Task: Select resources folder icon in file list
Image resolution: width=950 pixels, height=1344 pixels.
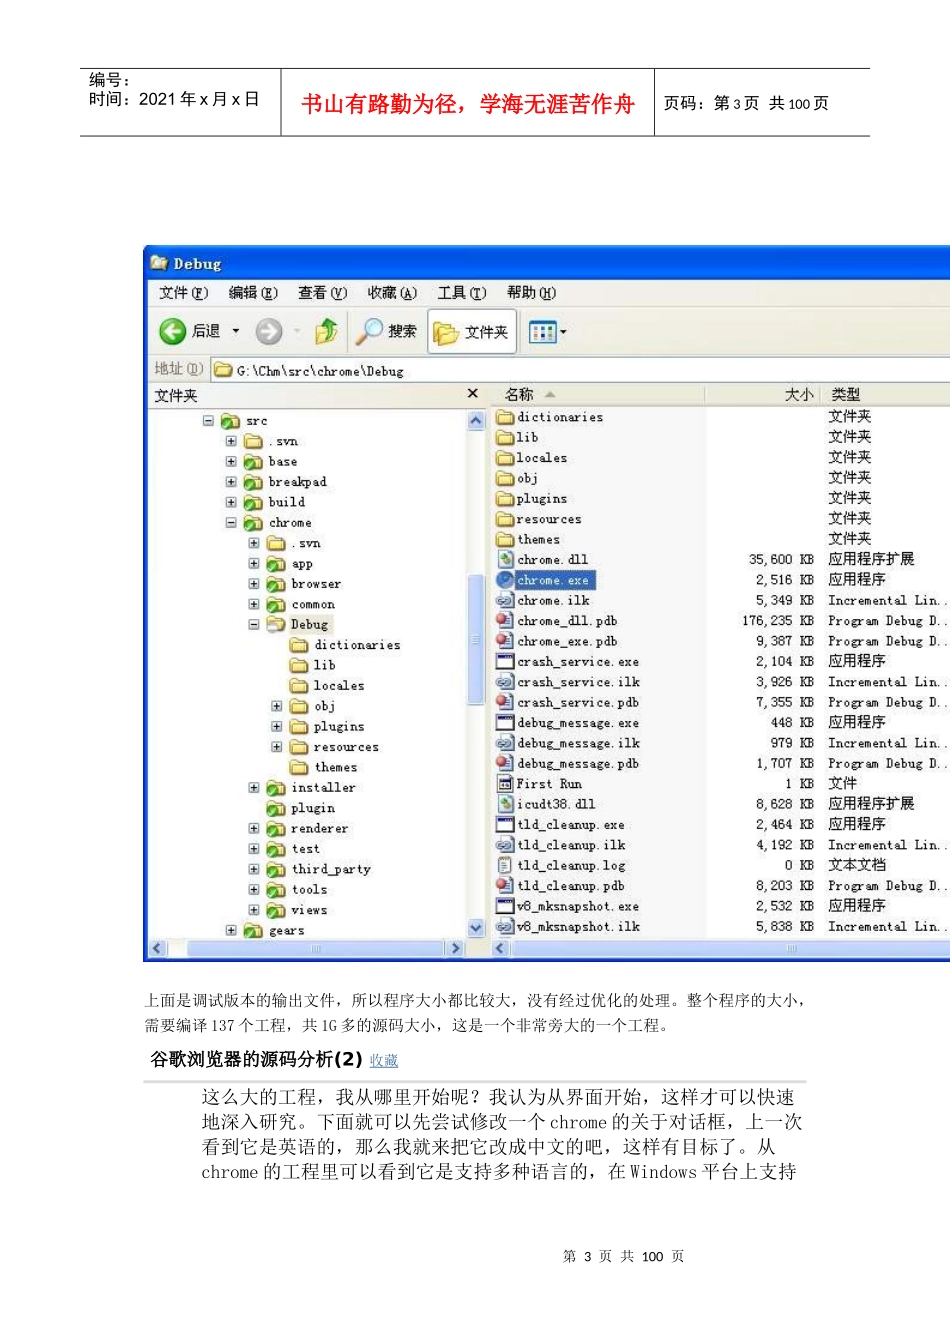Action: [x=505, y=519]
